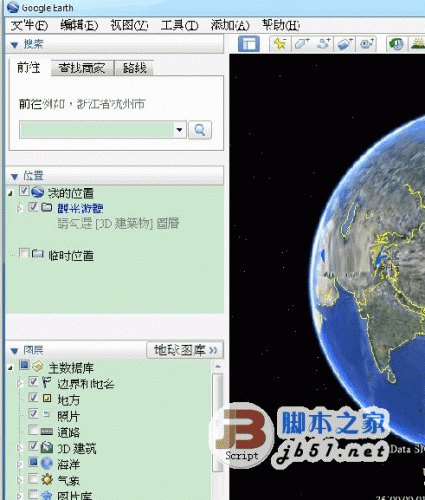Screen dimensions: 425x500
Task: Enable the 道路 layer checkbox
Action: 33,430
